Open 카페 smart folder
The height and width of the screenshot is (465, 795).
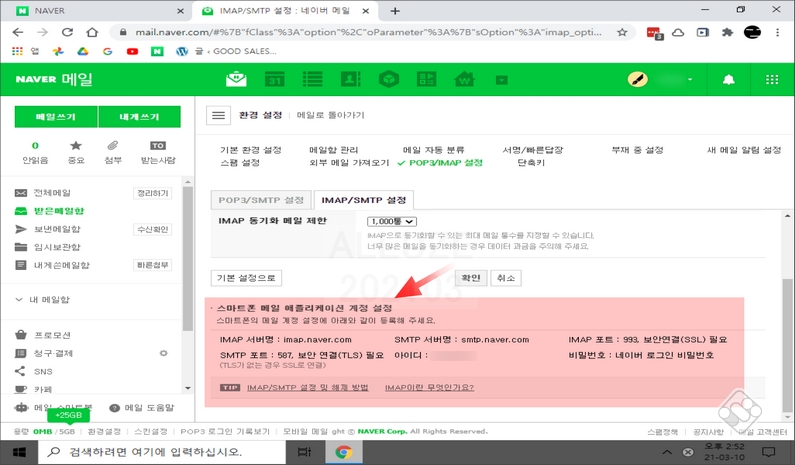pyautogui.click(x=43, y=389)
